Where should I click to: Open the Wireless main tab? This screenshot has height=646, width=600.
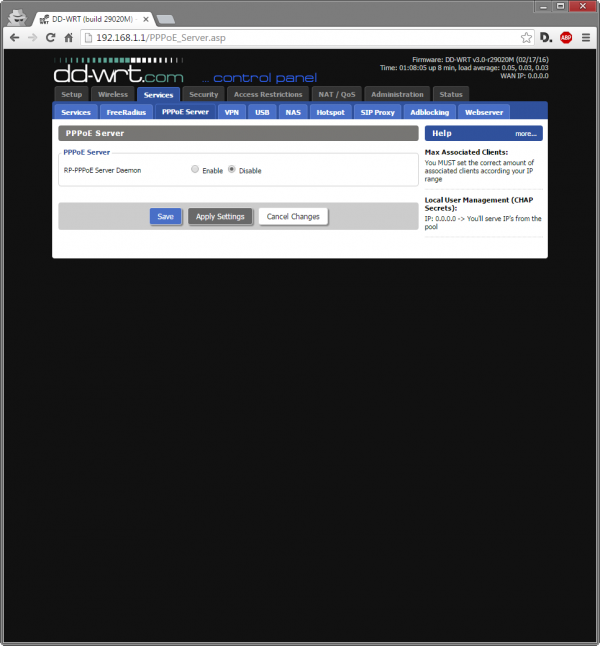(x=113, y=94)
